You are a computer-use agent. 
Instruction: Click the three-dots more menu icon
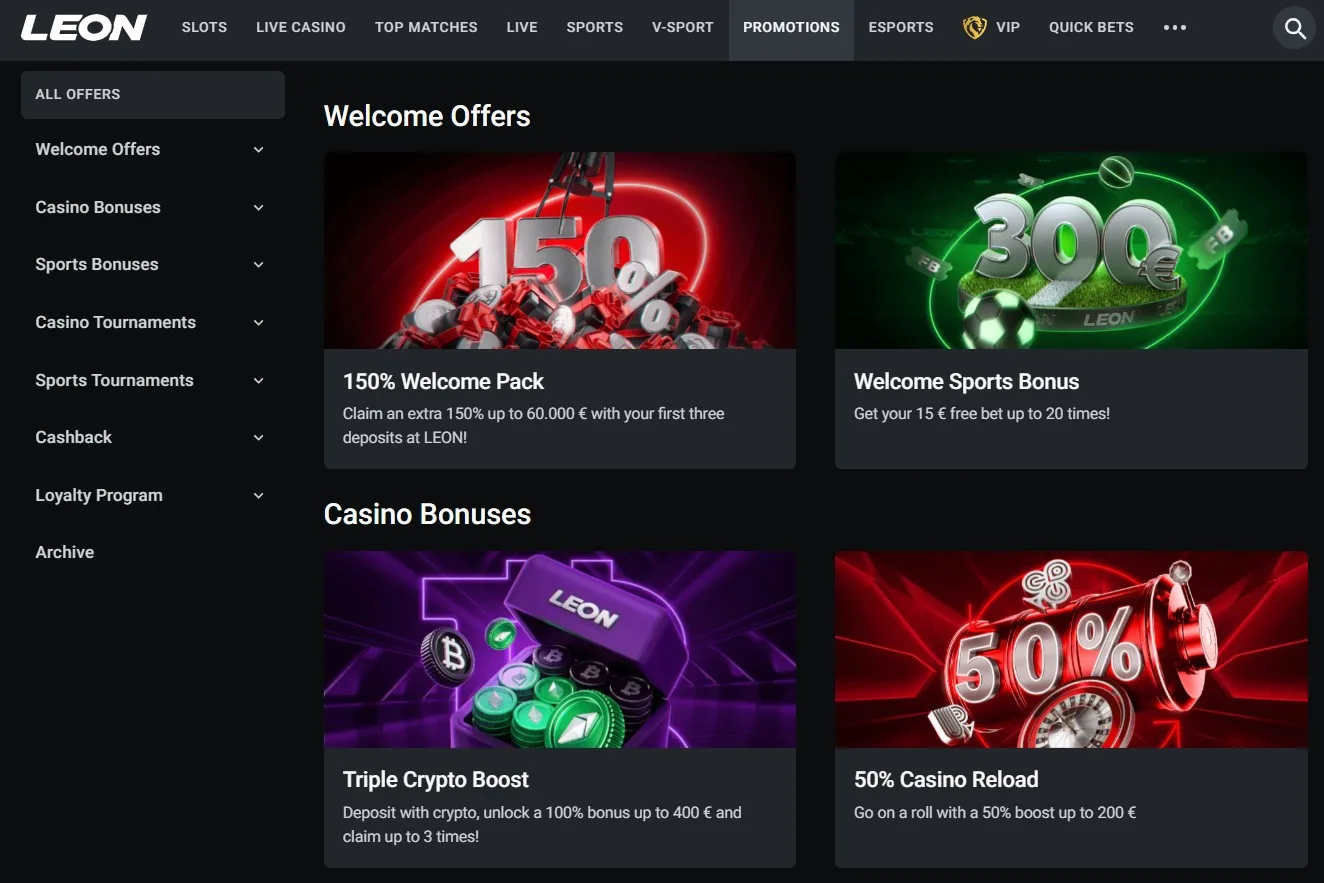(1175, 28)
